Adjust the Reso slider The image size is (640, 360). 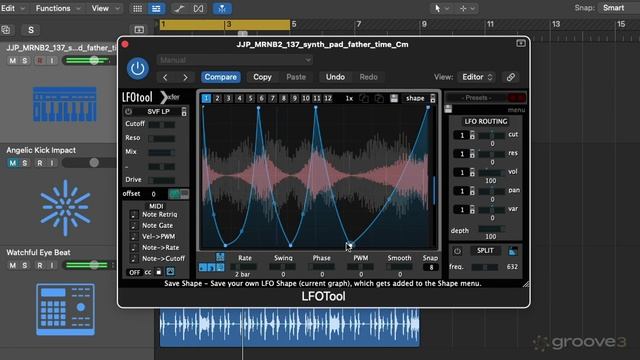162,138
